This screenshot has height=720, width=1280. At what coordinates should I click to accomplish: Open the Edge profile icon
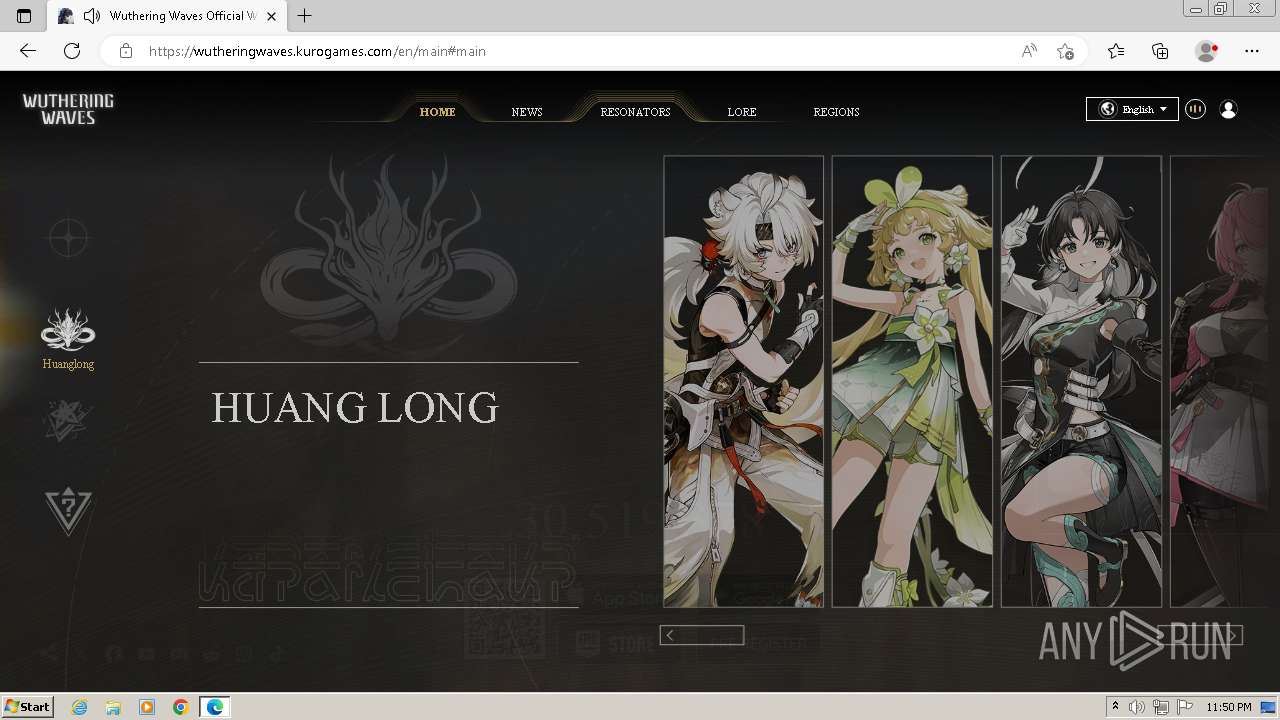pyautogui.click(x=1207, y=51)
